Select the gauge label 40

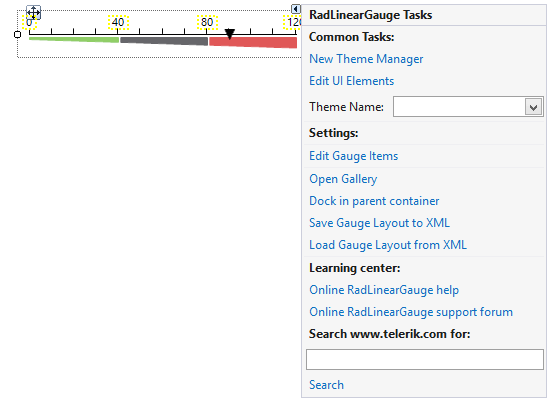(118, 22)
